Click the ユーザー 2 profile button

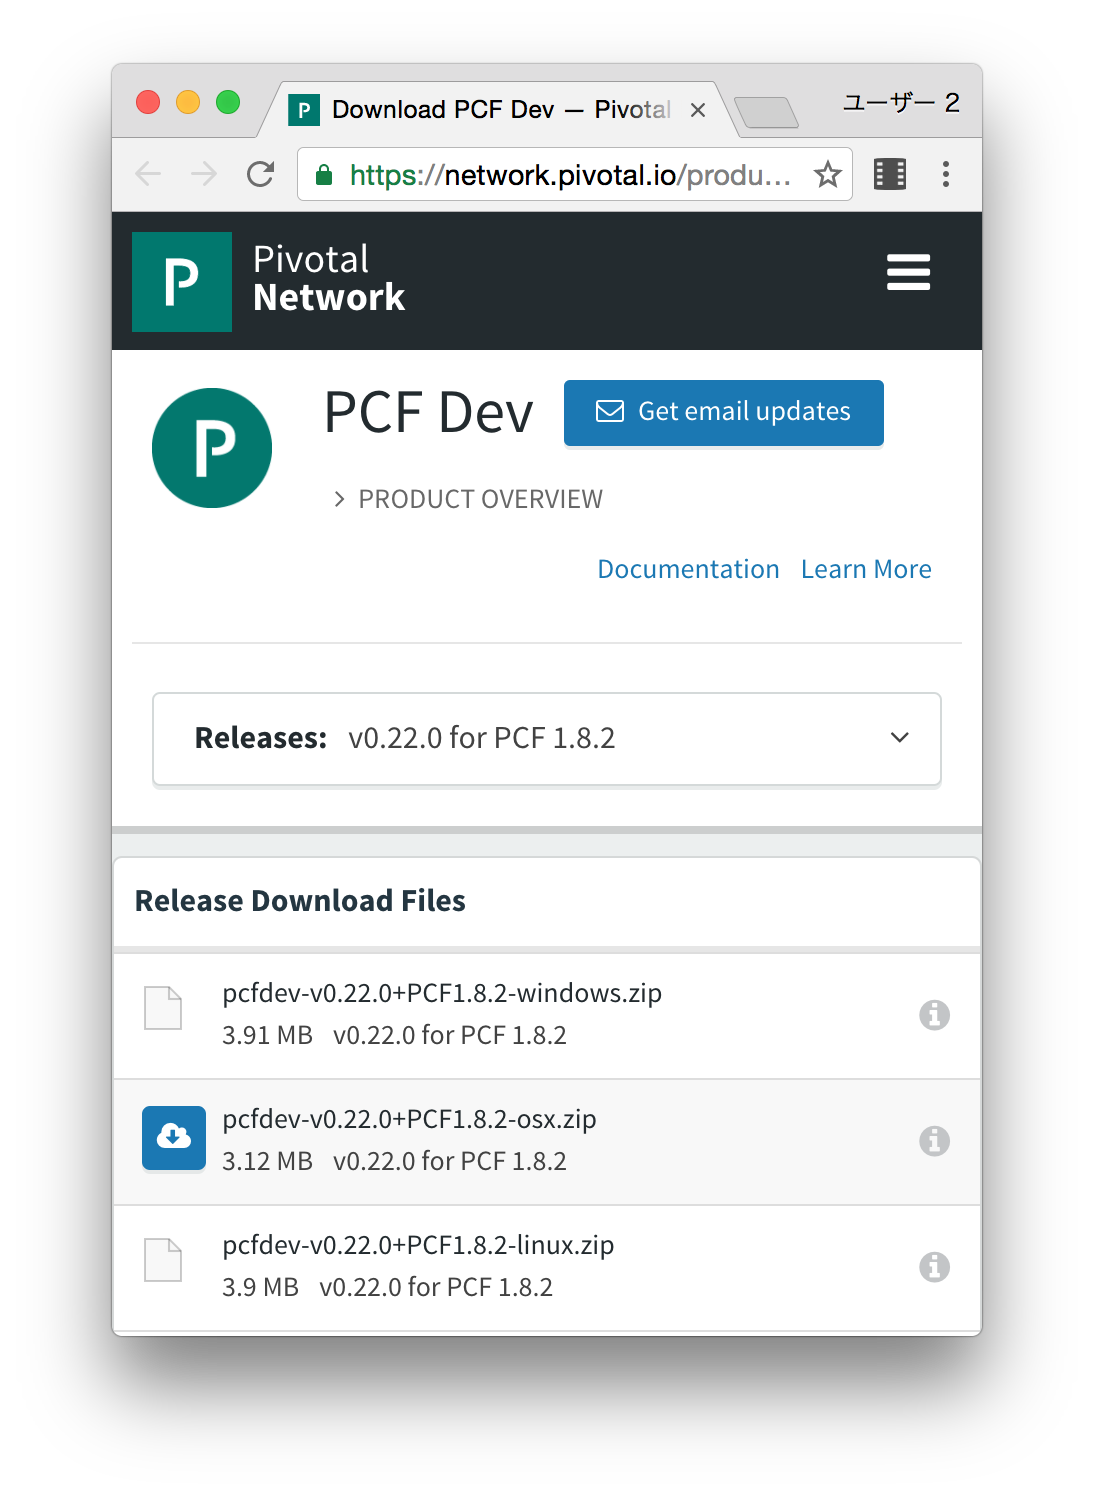901,103
